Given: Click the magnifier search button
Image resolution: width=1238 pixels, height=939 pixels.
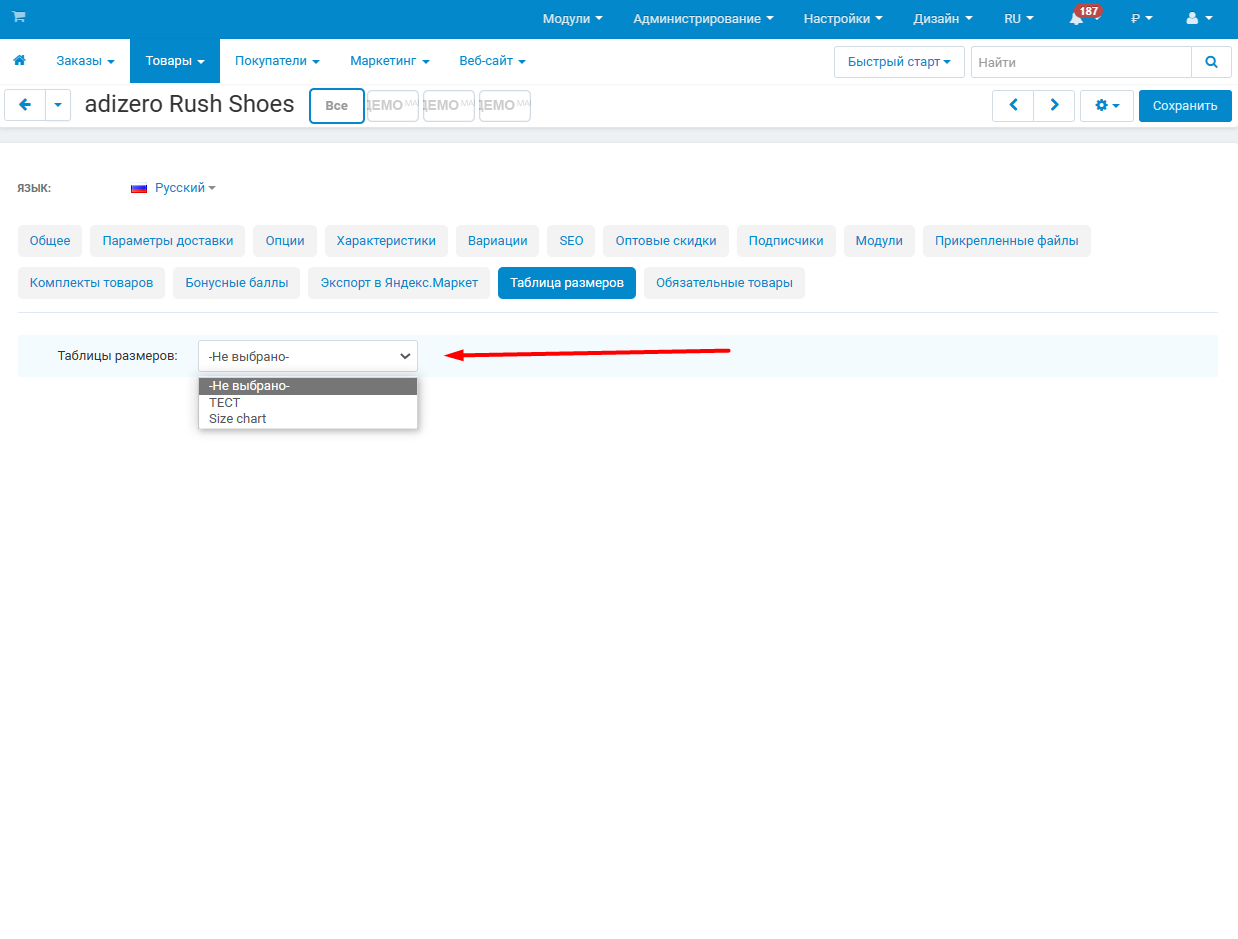Looking at the screenshot, I should click(x=1211, y=62).
